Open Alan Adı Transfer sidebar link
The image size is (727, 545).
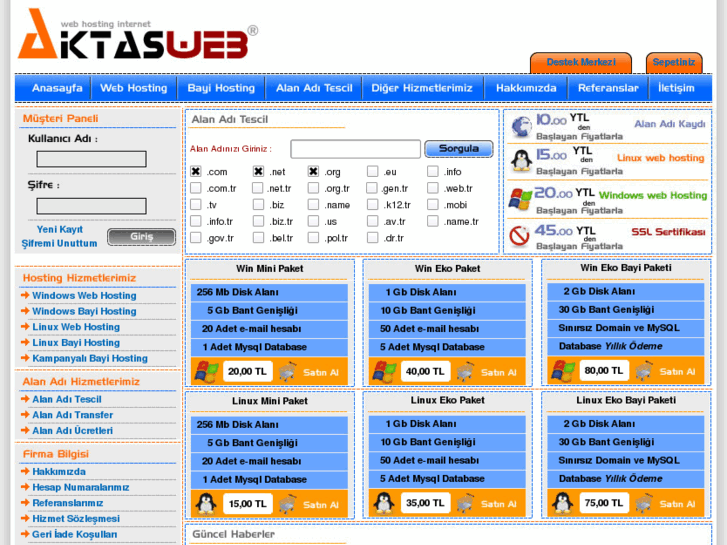tap(72, 415)
